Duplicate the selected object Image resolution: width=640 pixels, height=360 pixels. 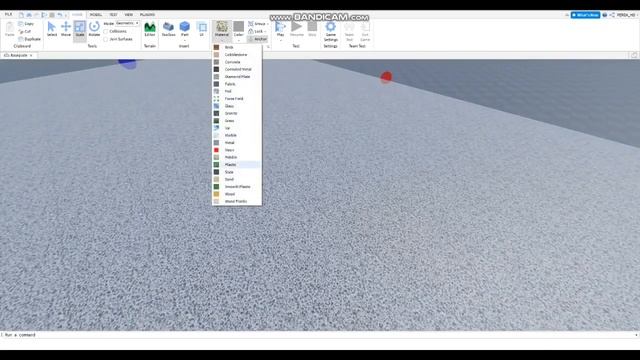[x=29, y=39]
